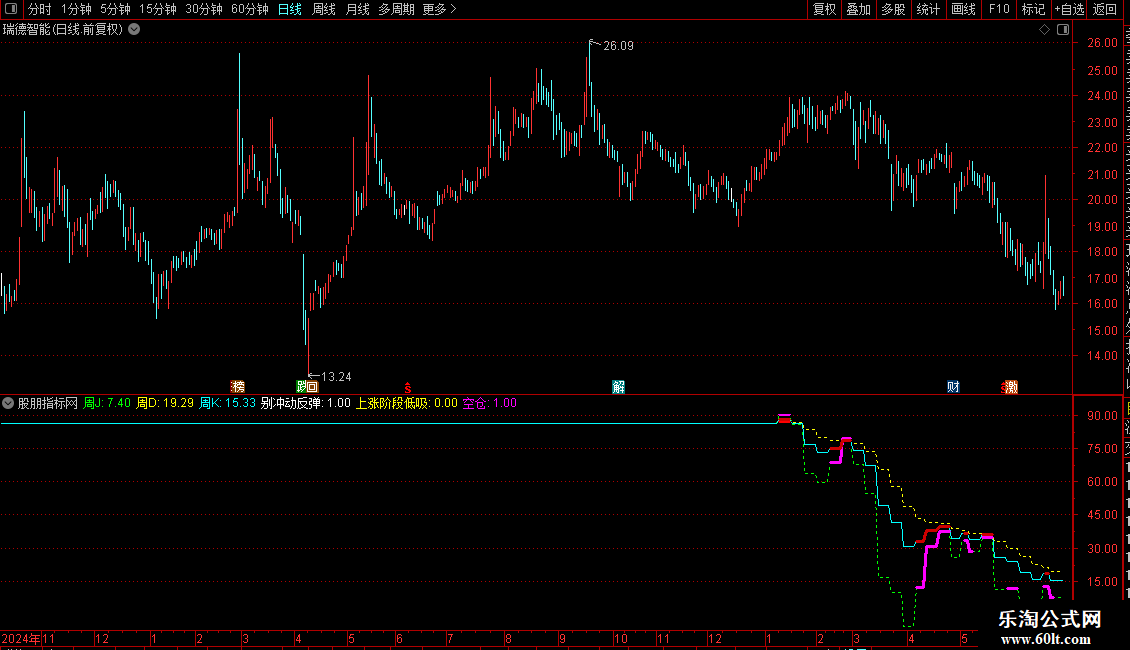
Task: Click the 瑞德智能(日线.前复权) title
Action: tap(63, 30)
